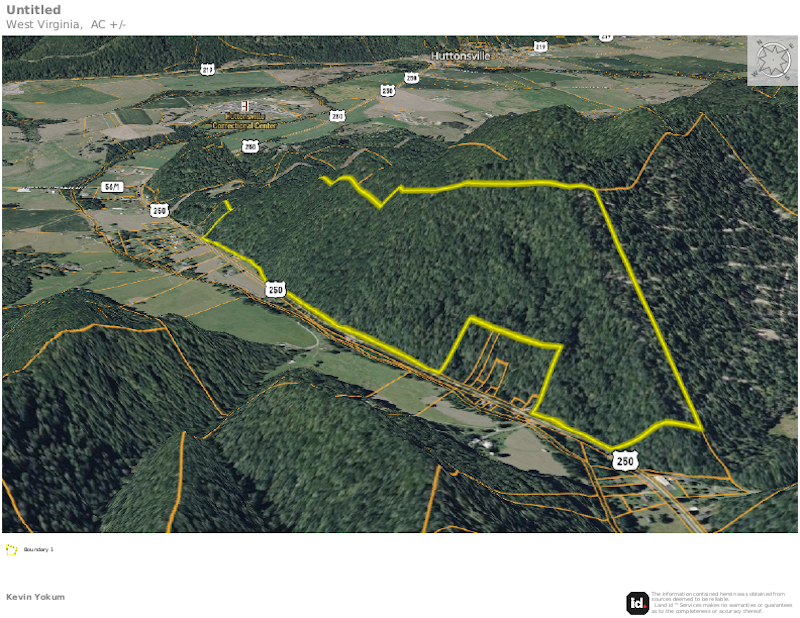Click the 250 shield just below 56/1 marker

[159, 210]
